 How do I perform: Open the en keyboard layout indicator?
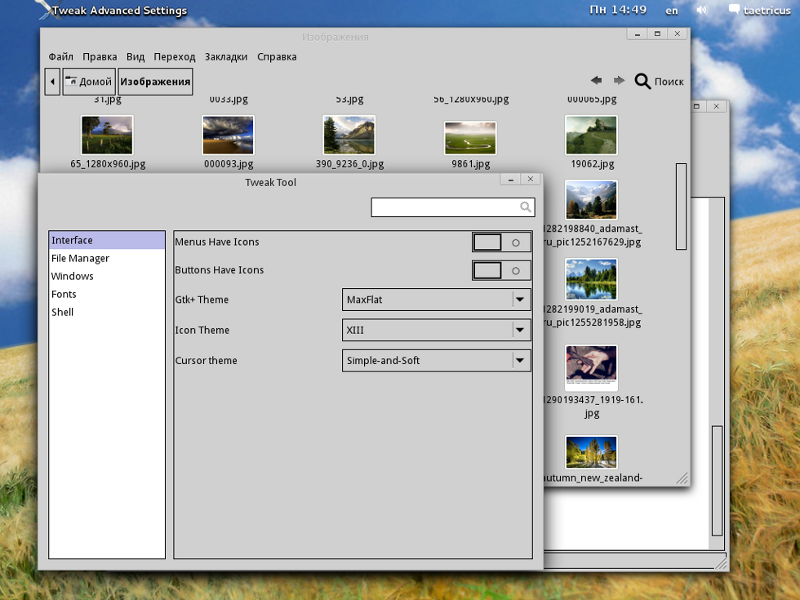[672, 10]
